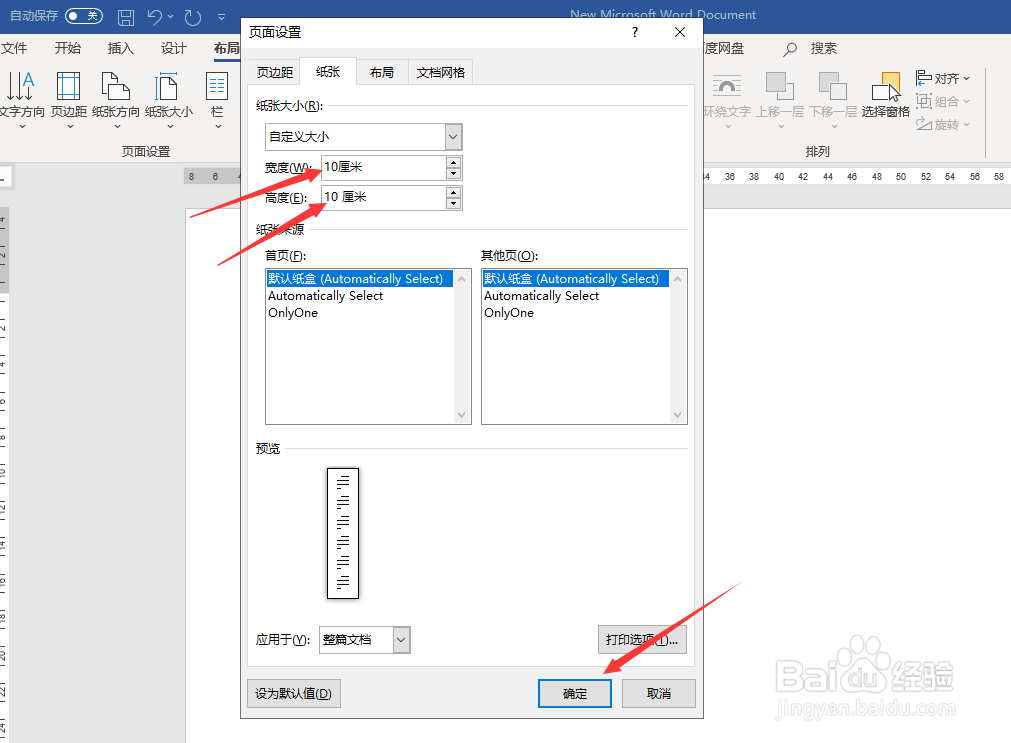Click the 搜索 search magnifier icon
The height and width of the screenshot is (743, 1011).
pyautogui.click(x=790, y=49)
